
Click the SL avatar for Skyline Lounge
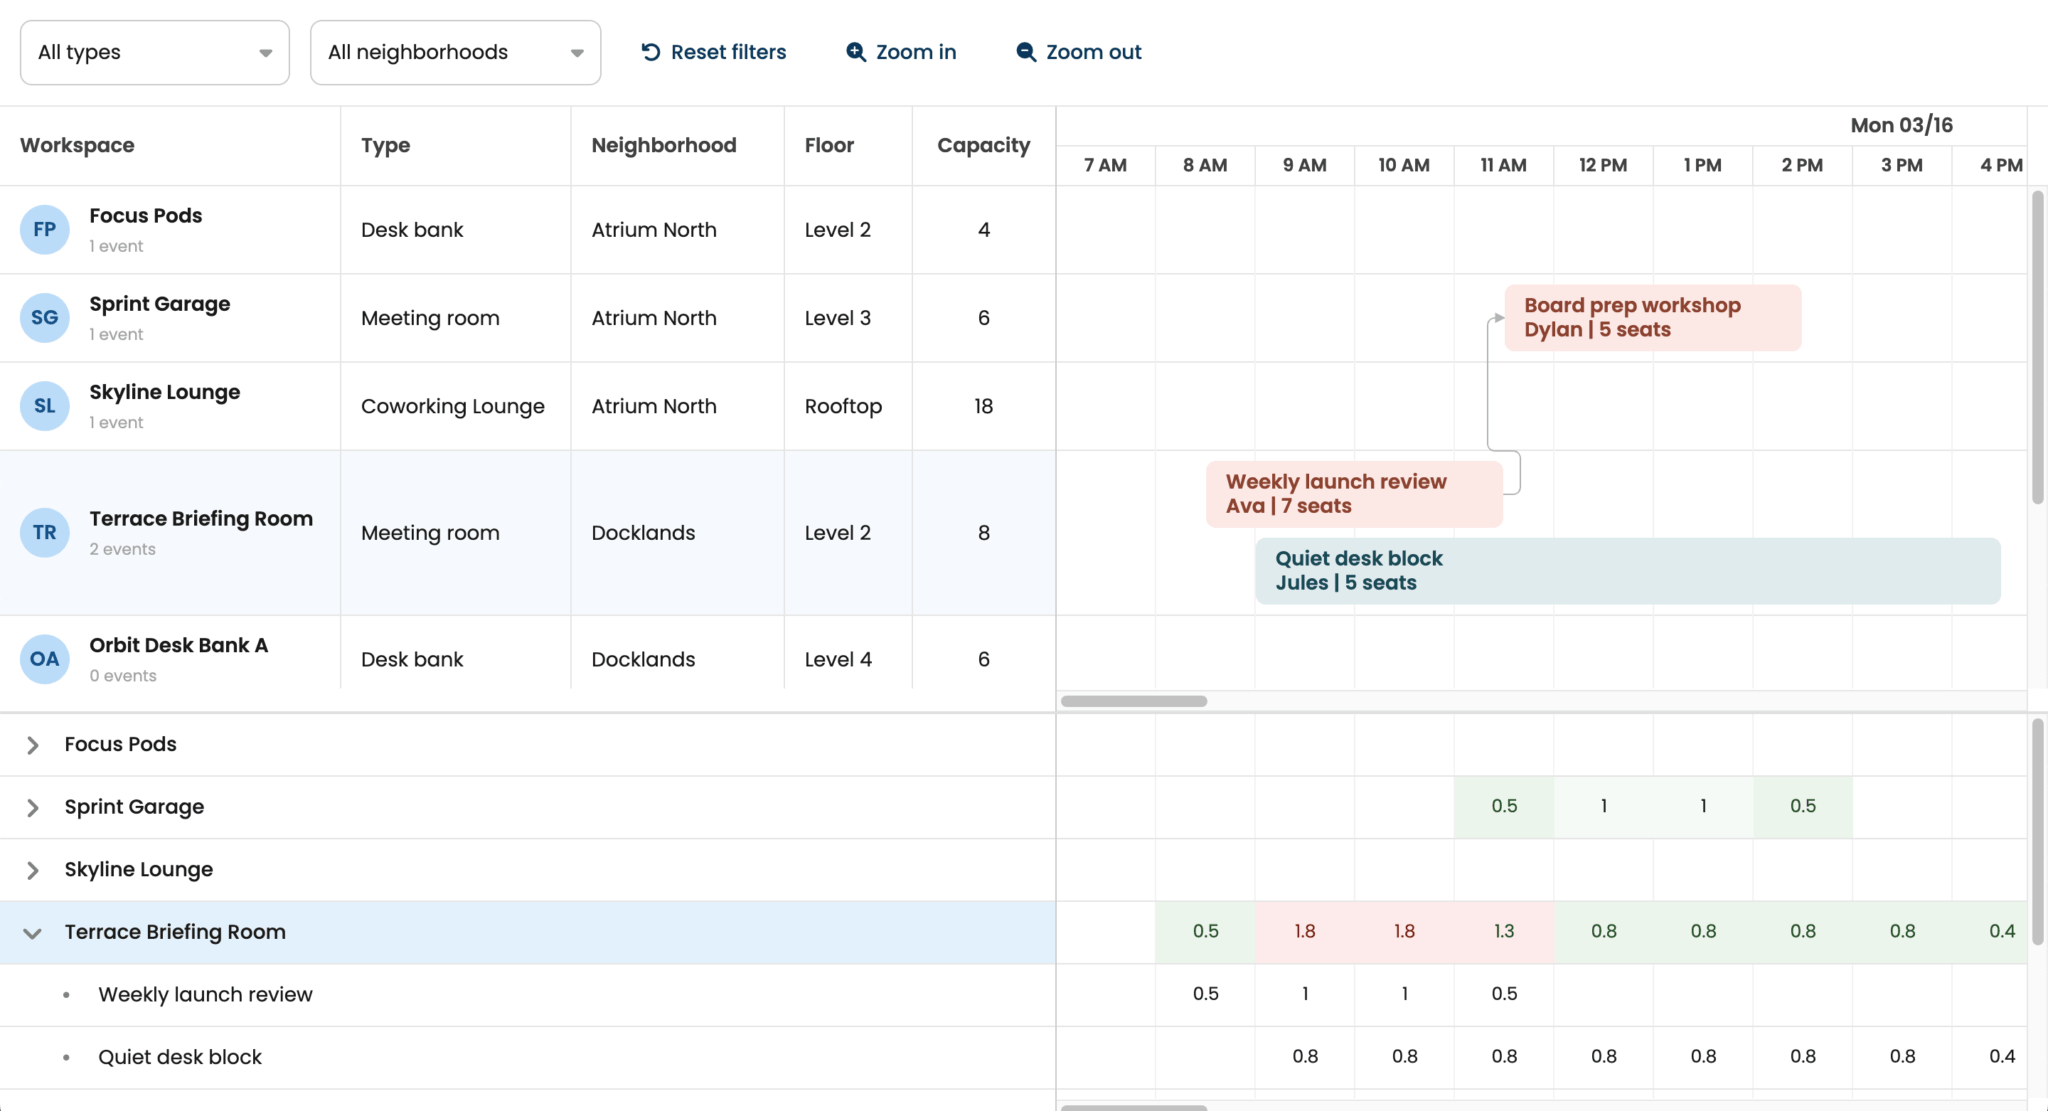(x=45, y=406)
